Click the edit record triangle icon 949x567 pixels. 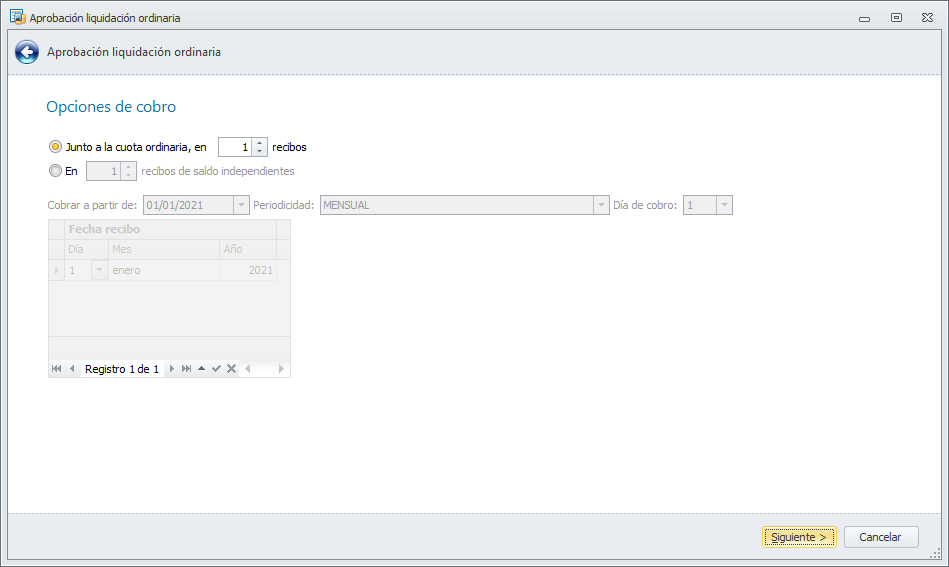[202, 369]
